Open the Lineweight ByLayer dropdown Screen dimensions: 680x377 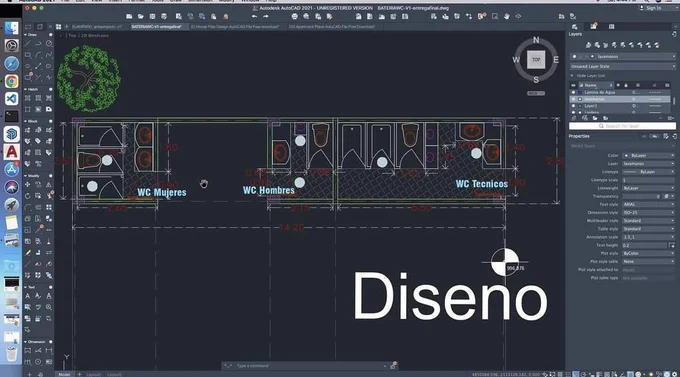649,188
